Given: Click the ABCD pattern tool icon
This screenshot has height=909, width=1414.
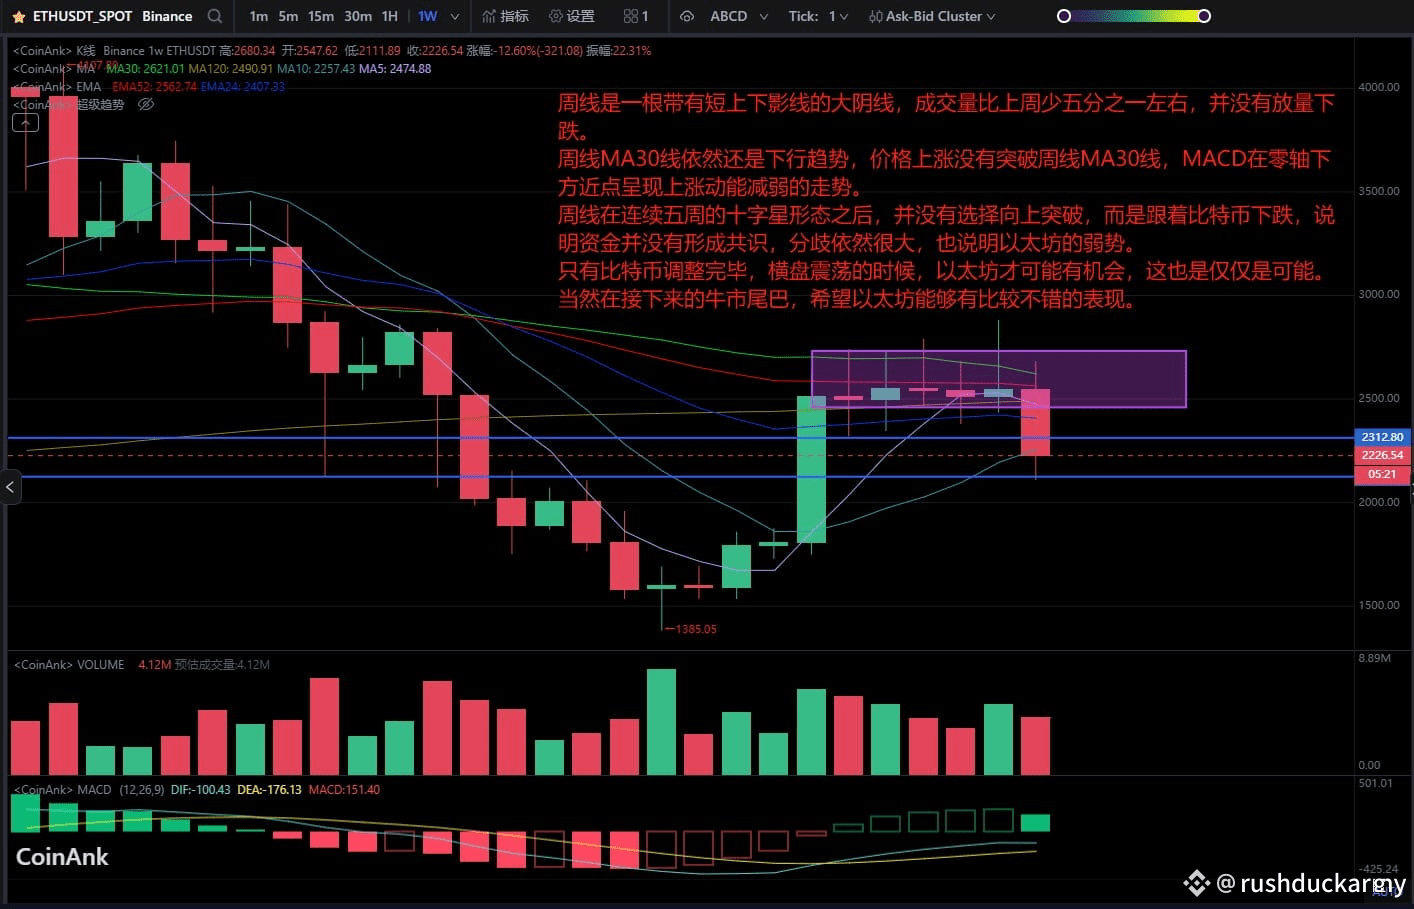Looking at the screenshot, I should pos(687,16).
